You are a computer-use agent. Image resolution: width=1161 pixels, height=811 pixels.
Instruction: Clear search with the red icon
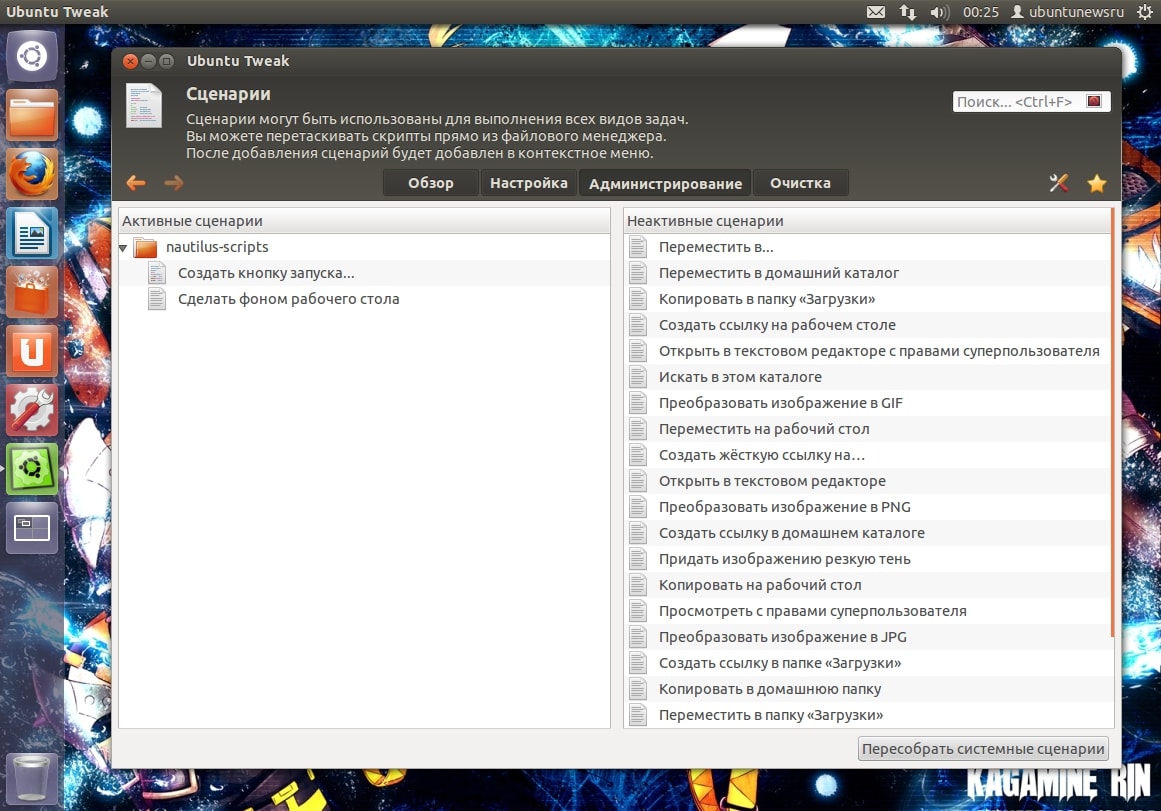pyautogui.click(x=1094, y=101)
